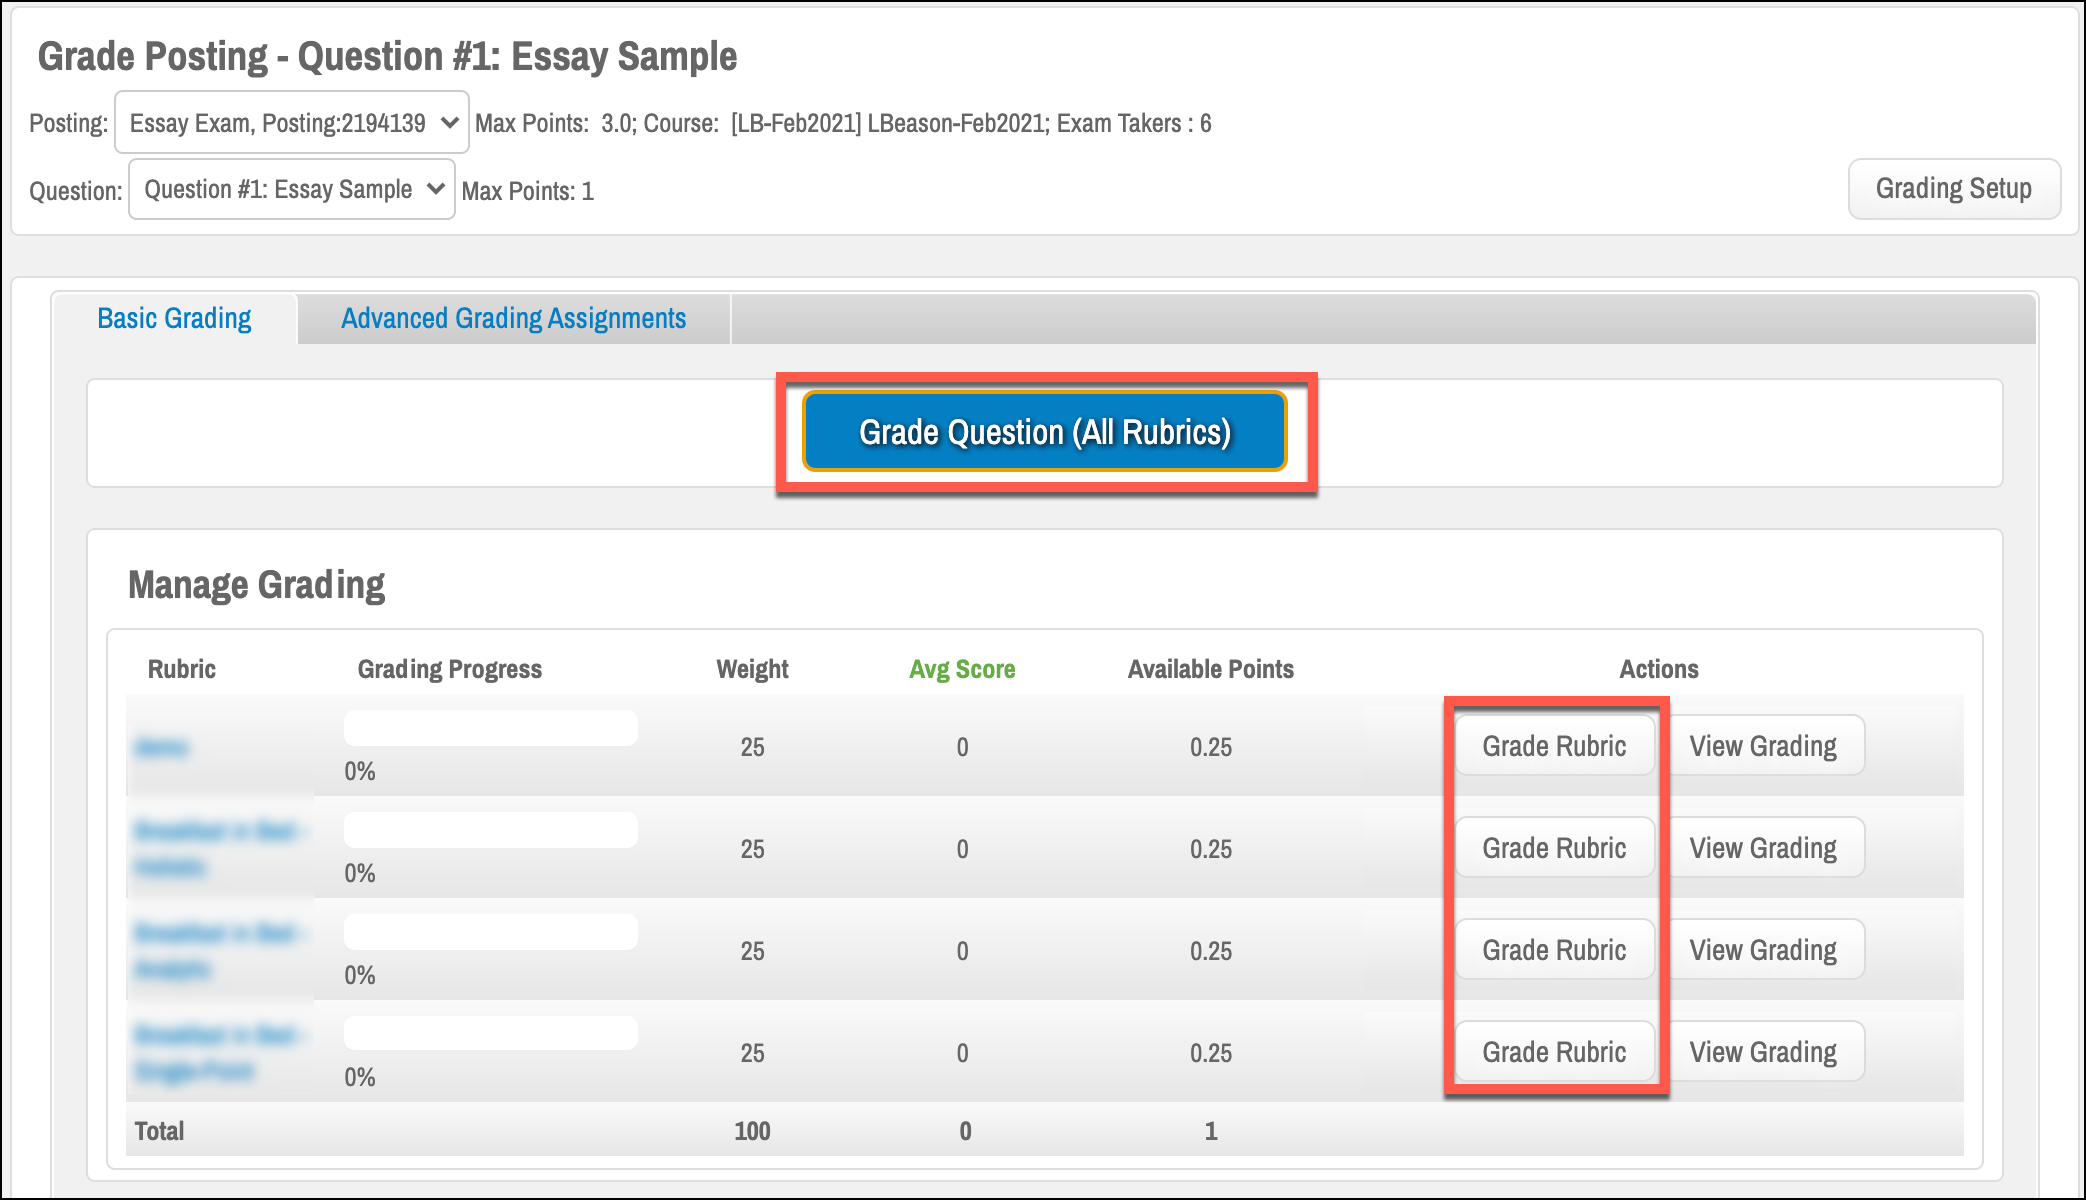2086x1200 pixels.
Task: Open the blurred rubric link in the first row
Action: [x=161, y=747]
